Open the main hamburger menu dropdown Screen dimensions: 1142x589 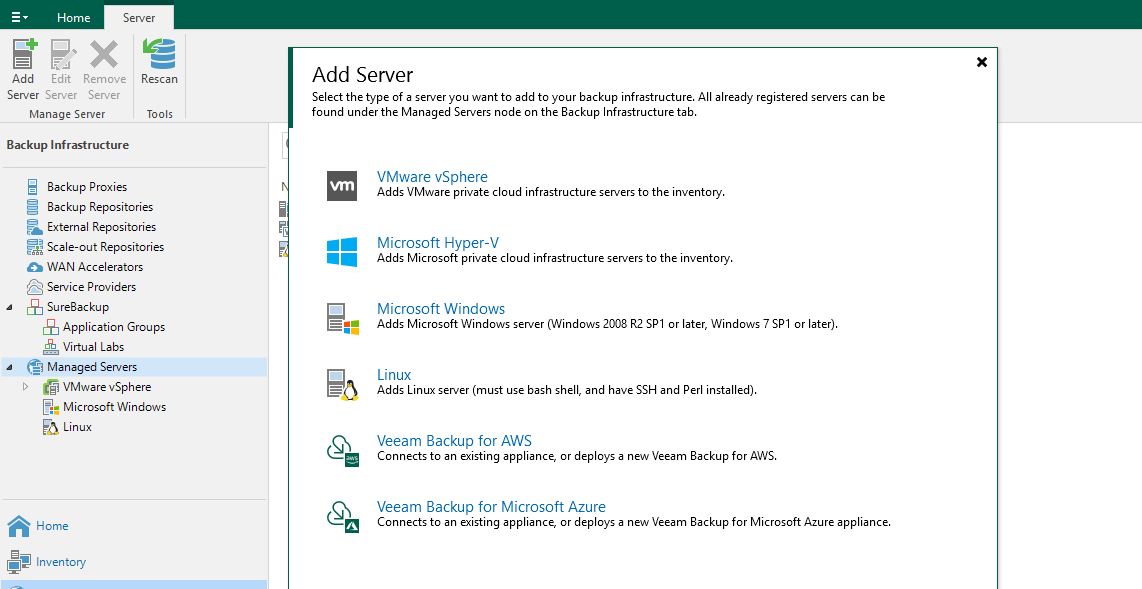tap(19, 17)
